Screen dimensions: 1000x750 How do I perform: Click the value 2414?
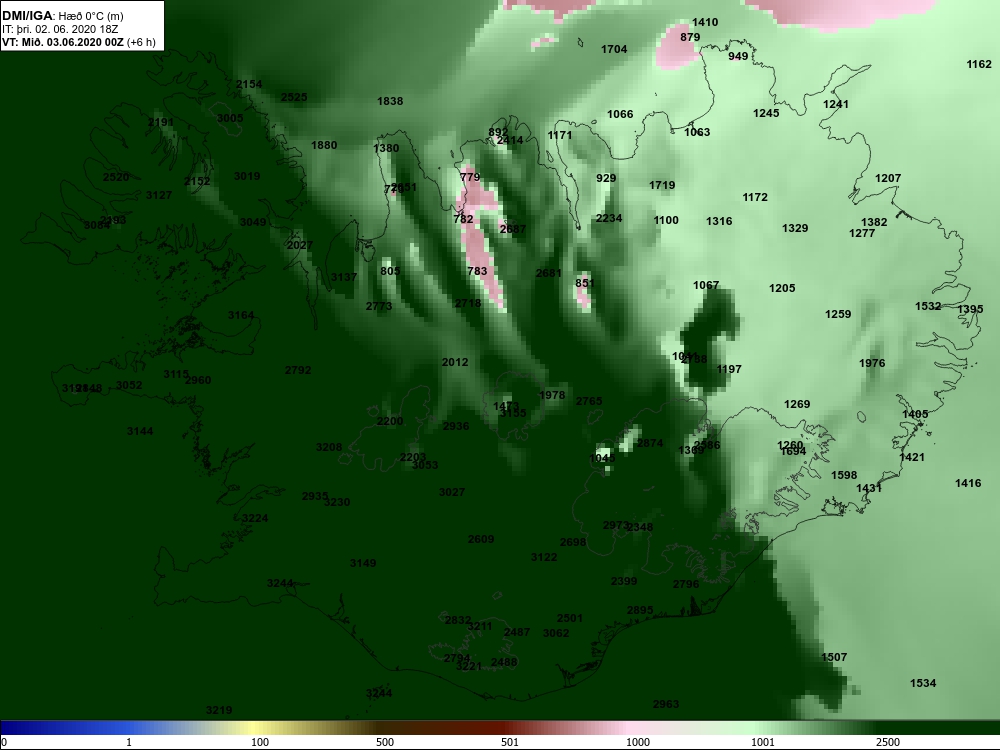(510, 140)
